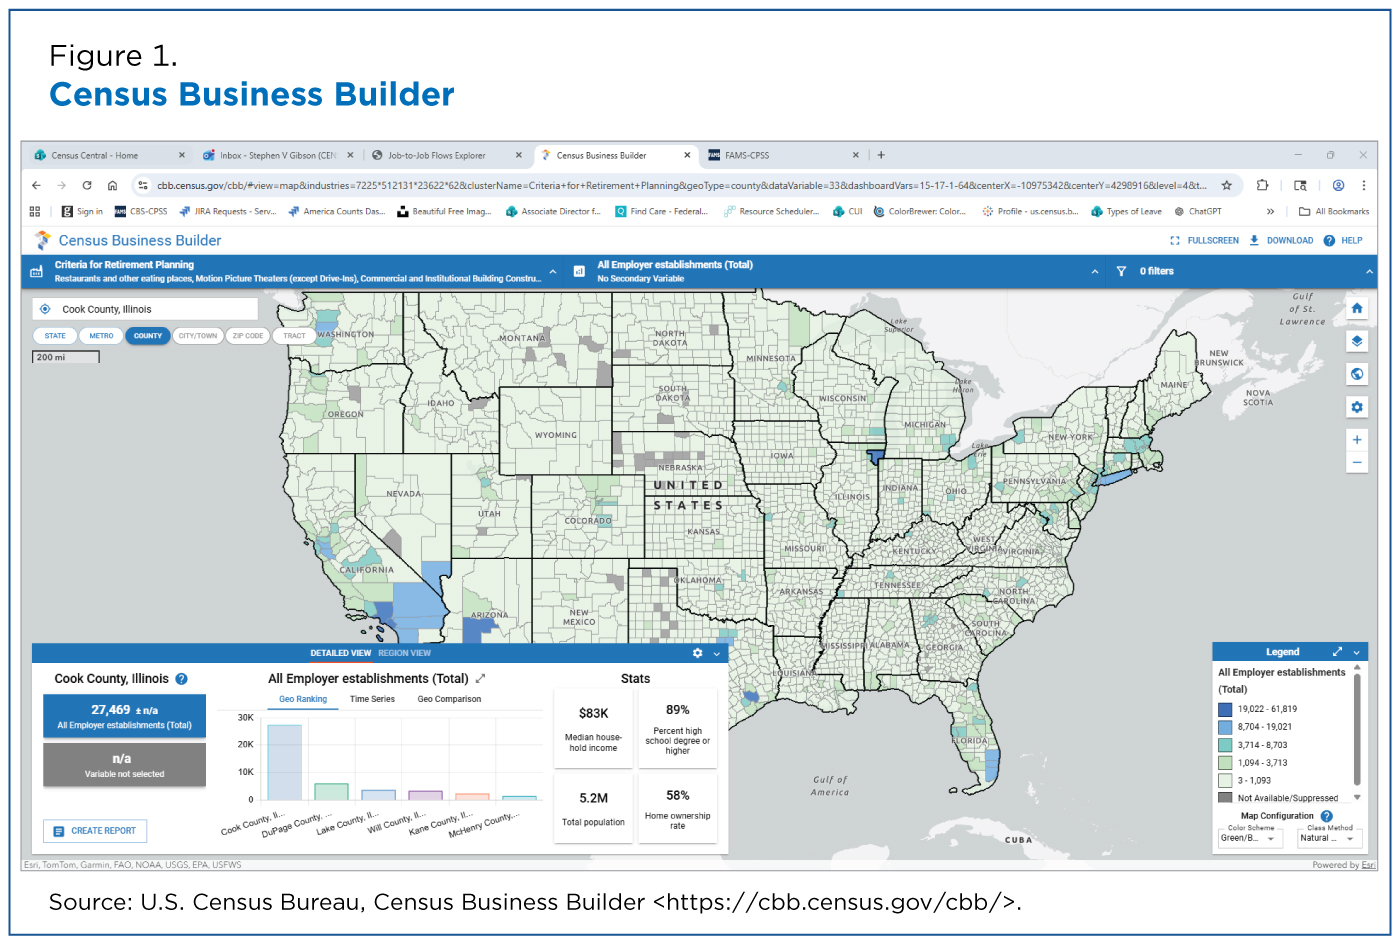Open the Class Method dropdown

point(1328,838)
